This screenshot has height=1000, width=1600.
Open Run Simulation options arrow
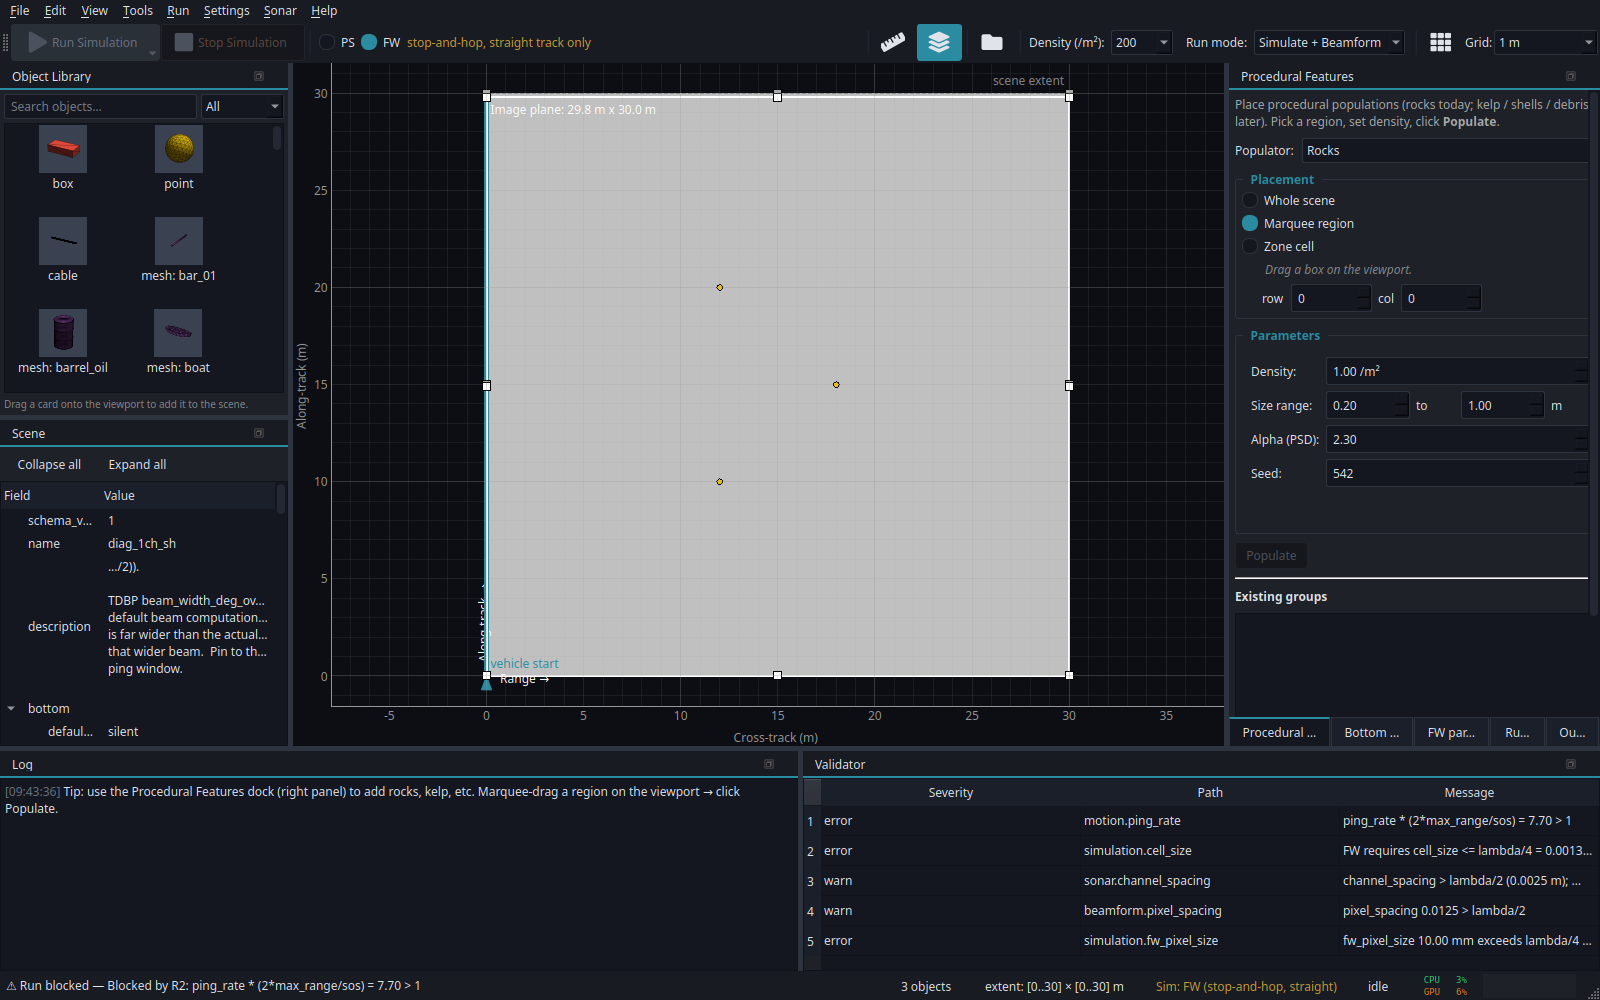(152, 52)
